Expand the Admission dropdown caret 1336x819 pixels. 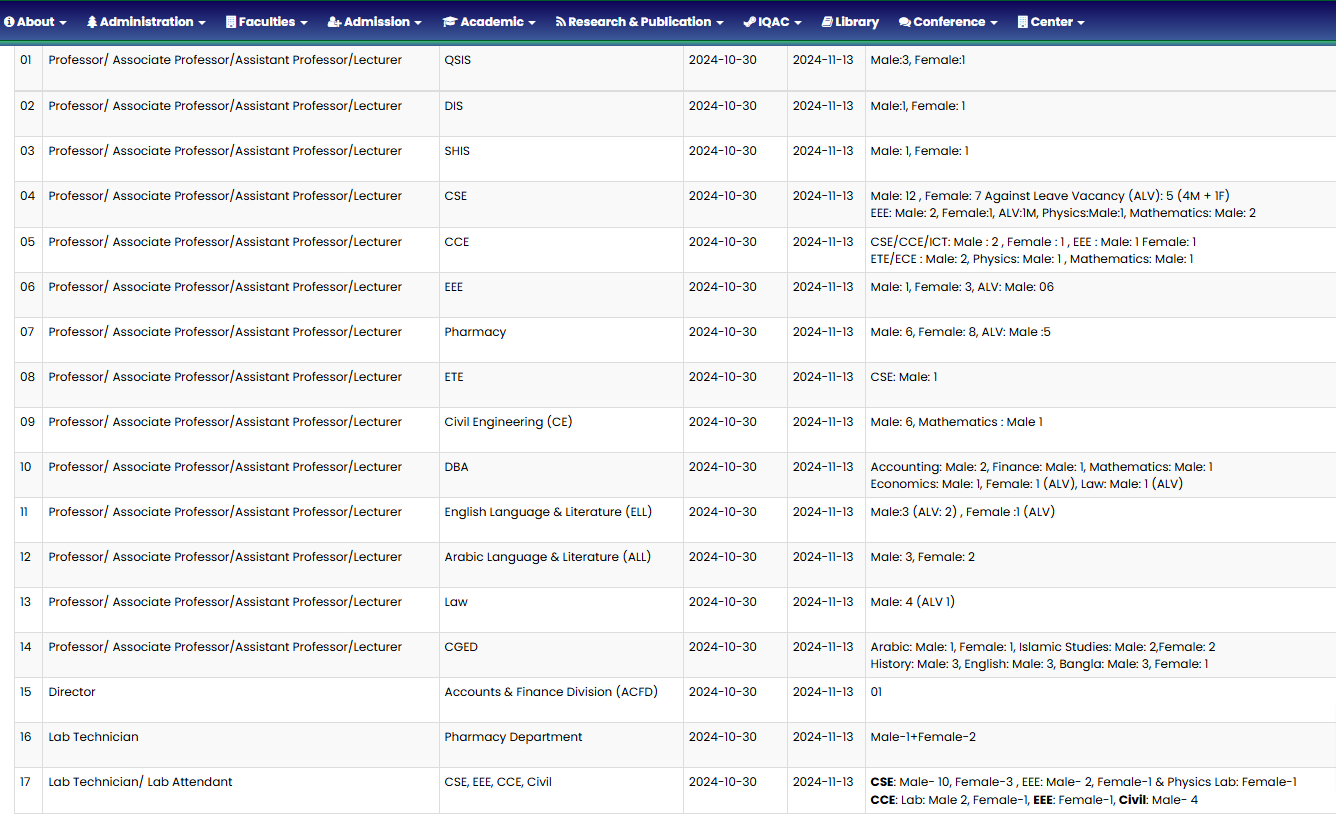(418, 23)
